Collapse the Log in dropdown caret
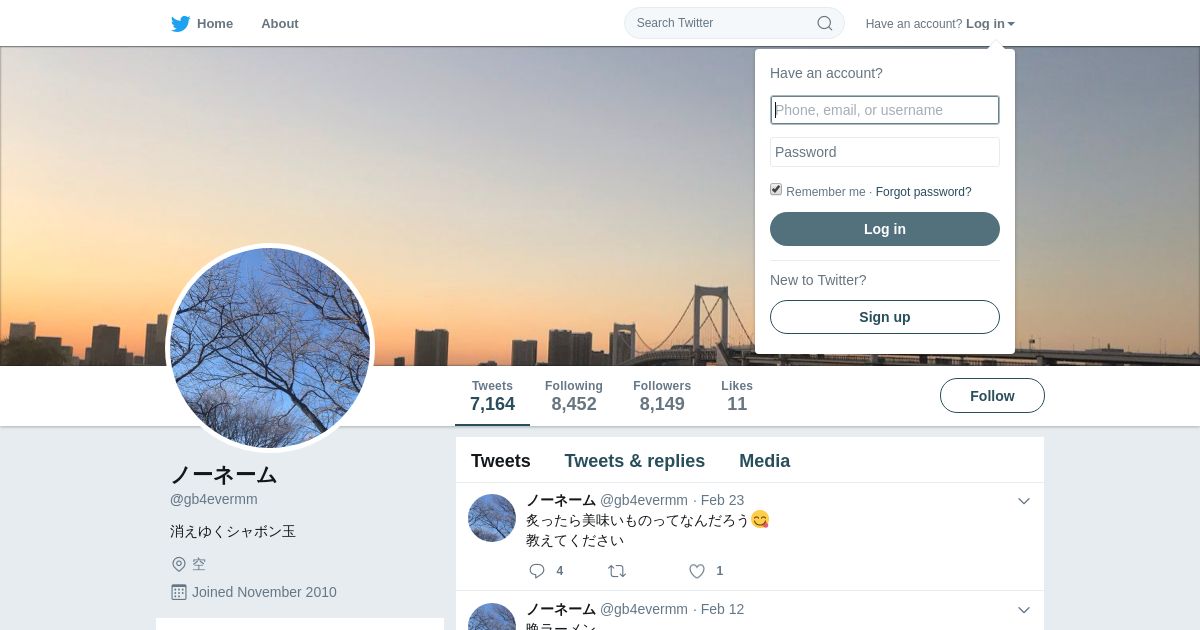 pyautogui.click(x=1011, y=24)
